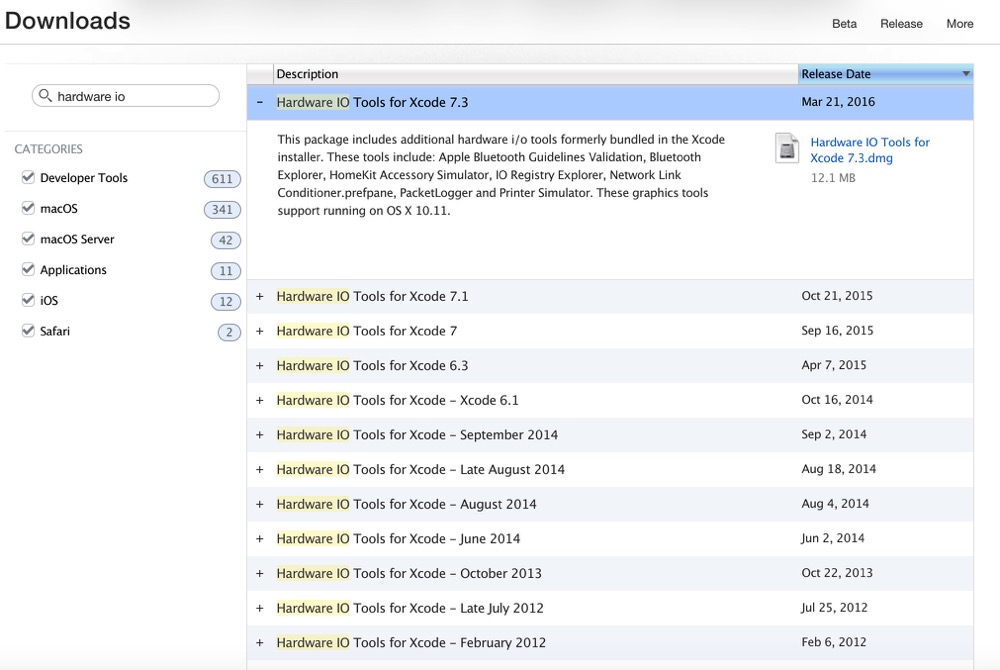Toggle the iOS category checkbox
Screen dimensions: 1000x670
tap(28, 300)
